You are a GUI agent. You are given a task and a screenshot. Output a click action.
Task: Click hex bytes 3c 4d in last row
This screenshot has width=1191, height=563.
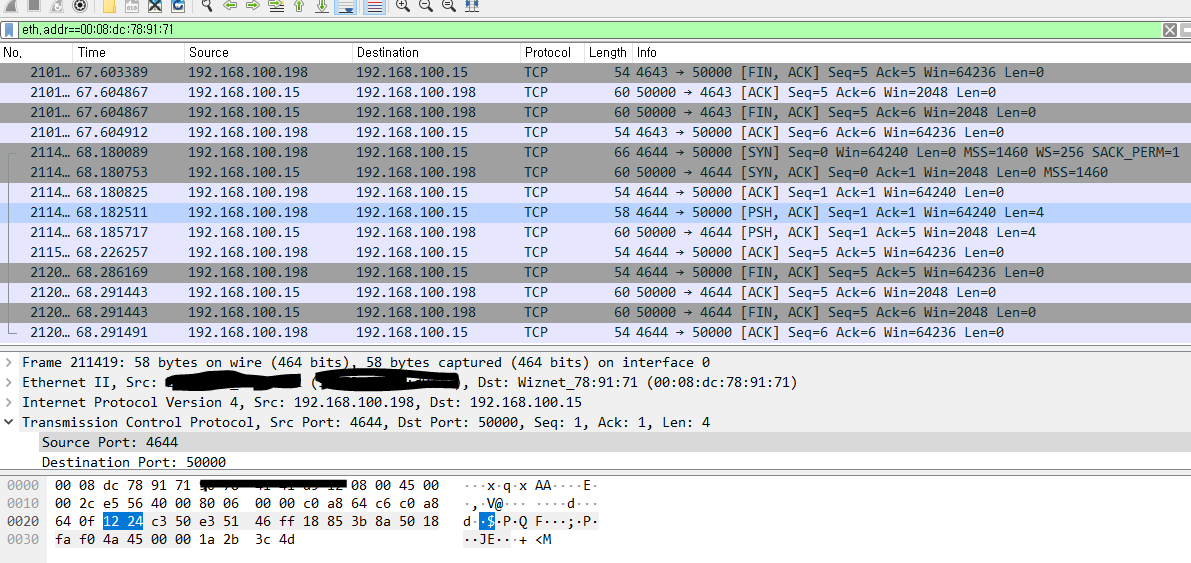[275, 539]
